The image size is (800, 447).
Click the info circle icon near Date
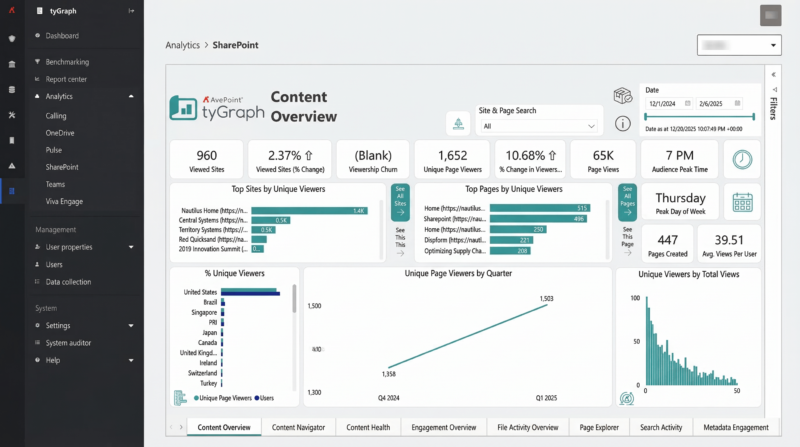(623, 124)
